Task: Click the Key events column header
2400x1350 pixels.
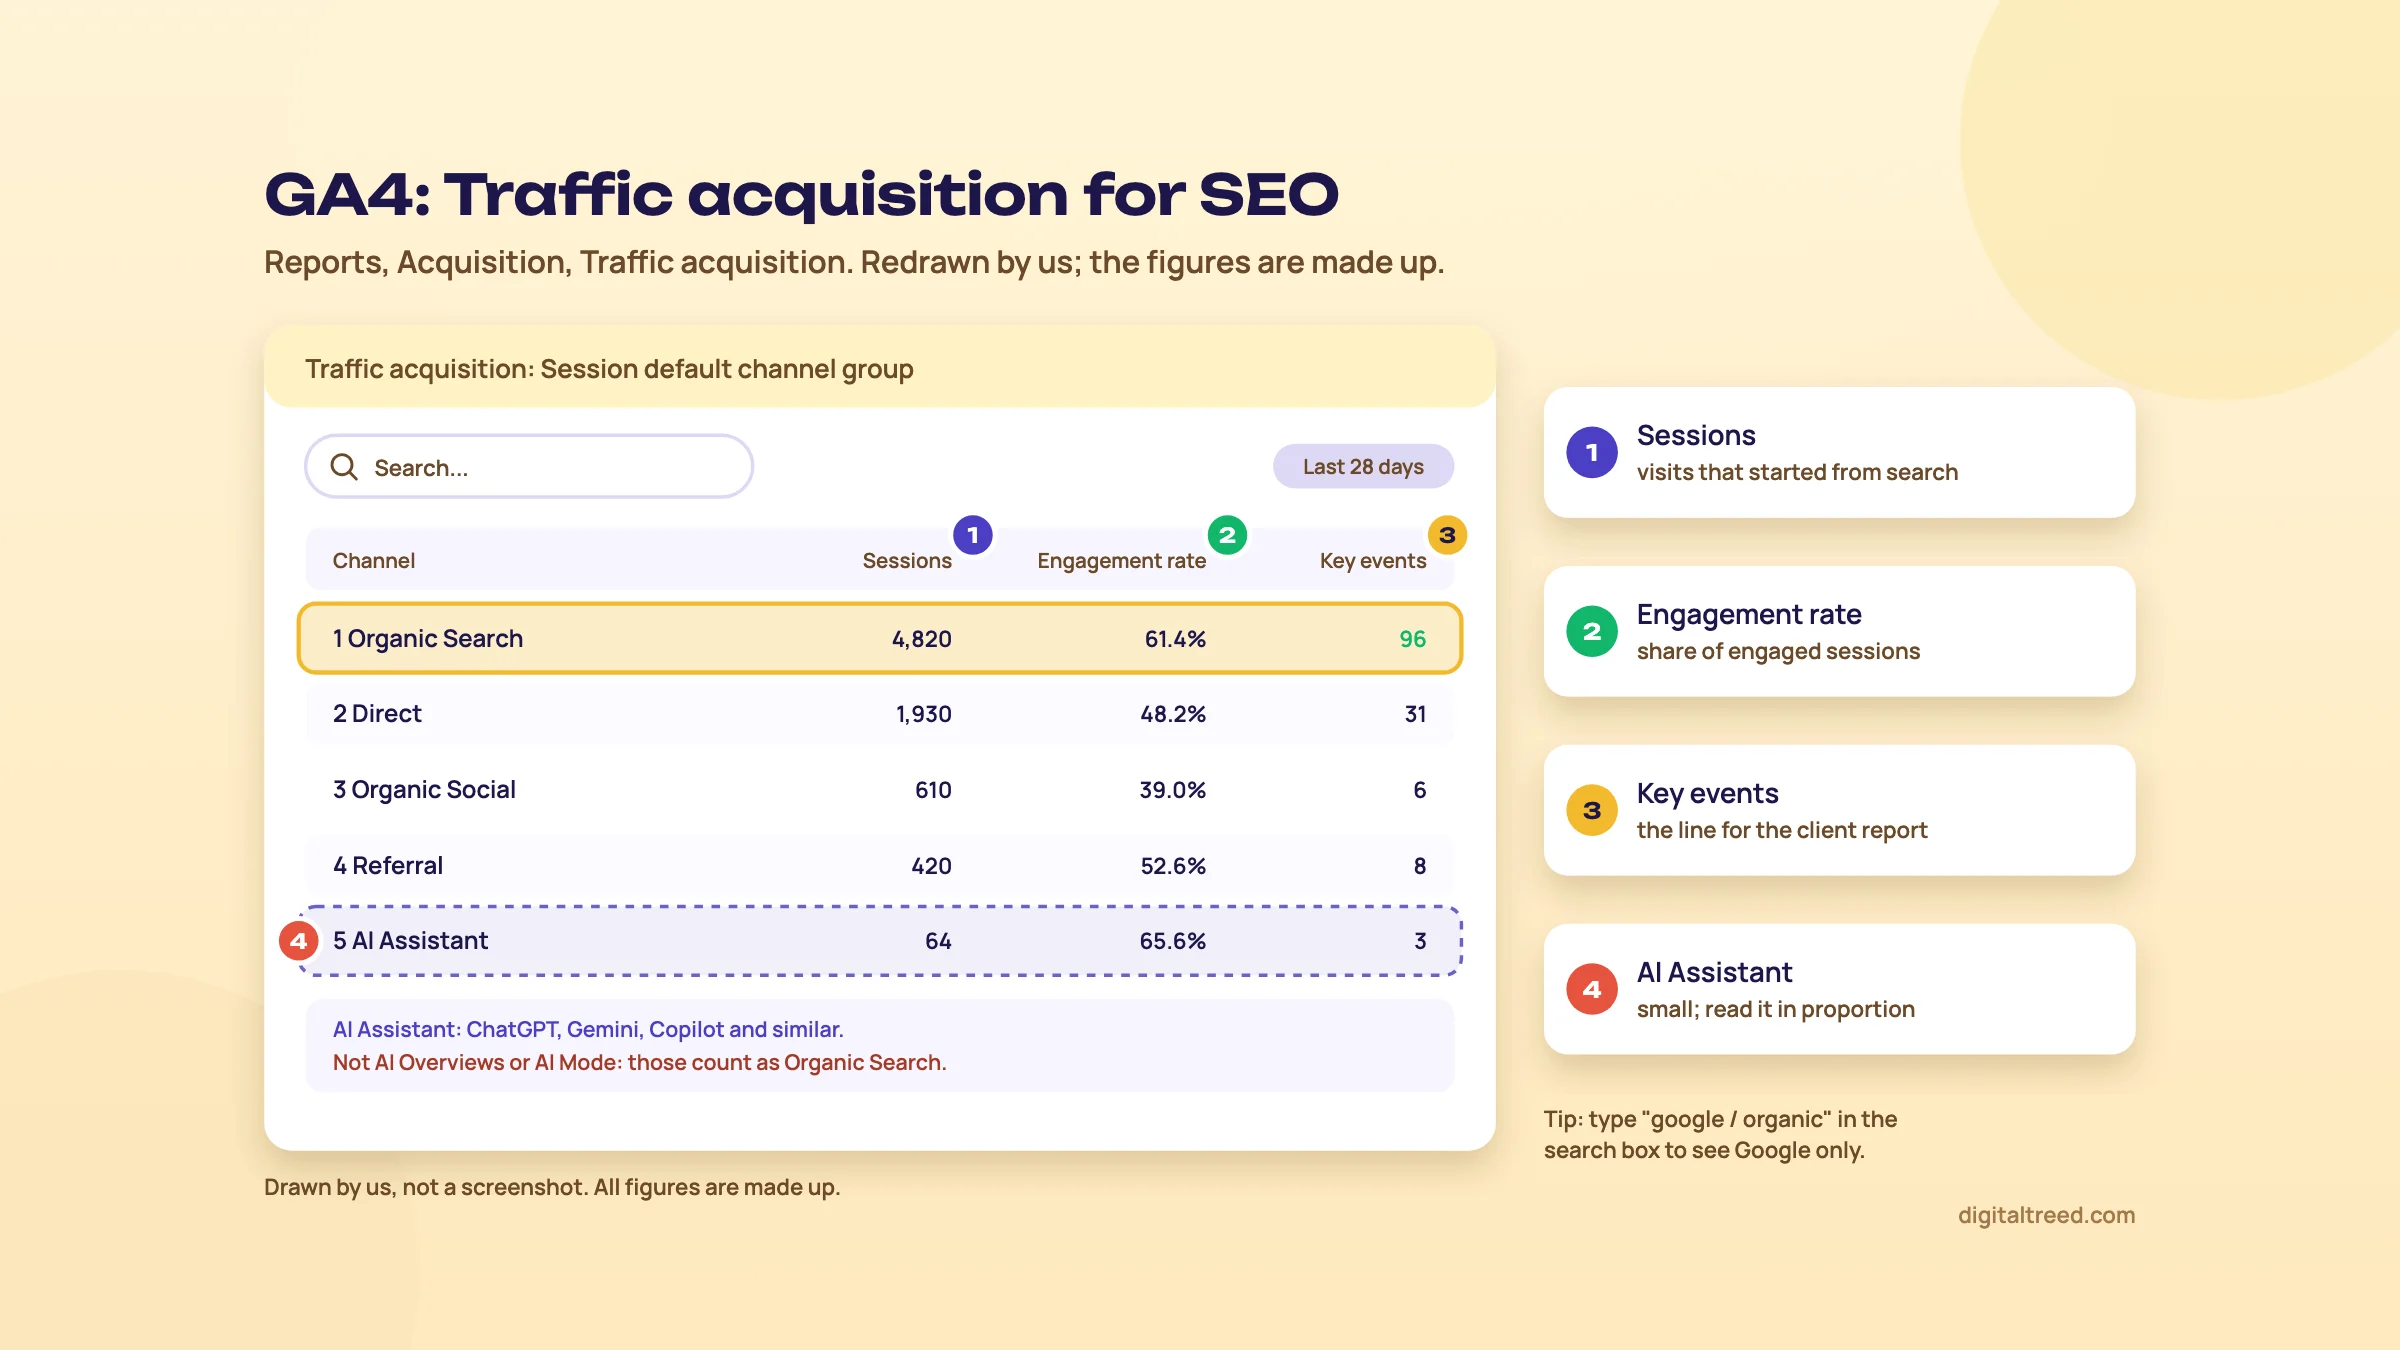Action: (x=1373, y=561)
